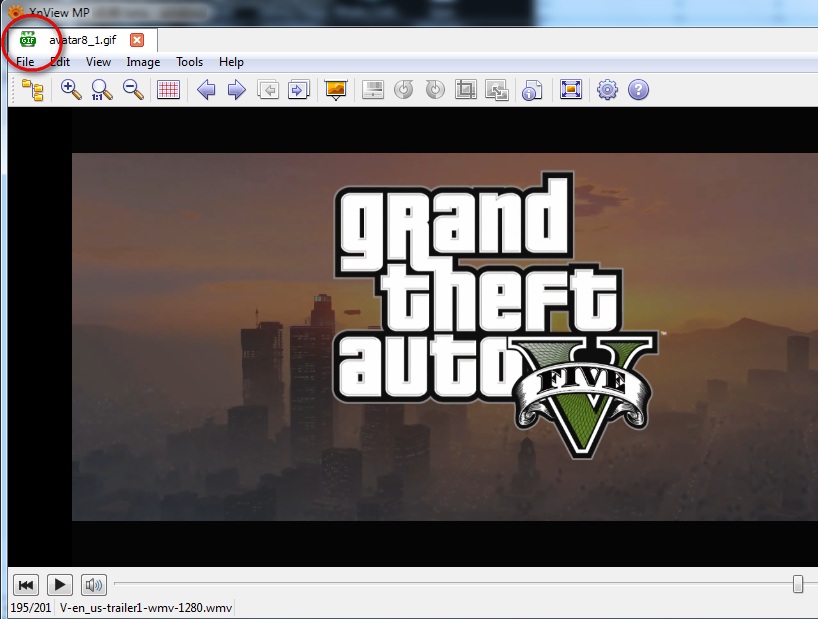Screen dimensions: 818x619
Task: Open the Help menu
Action: click(x=231, y=62)
